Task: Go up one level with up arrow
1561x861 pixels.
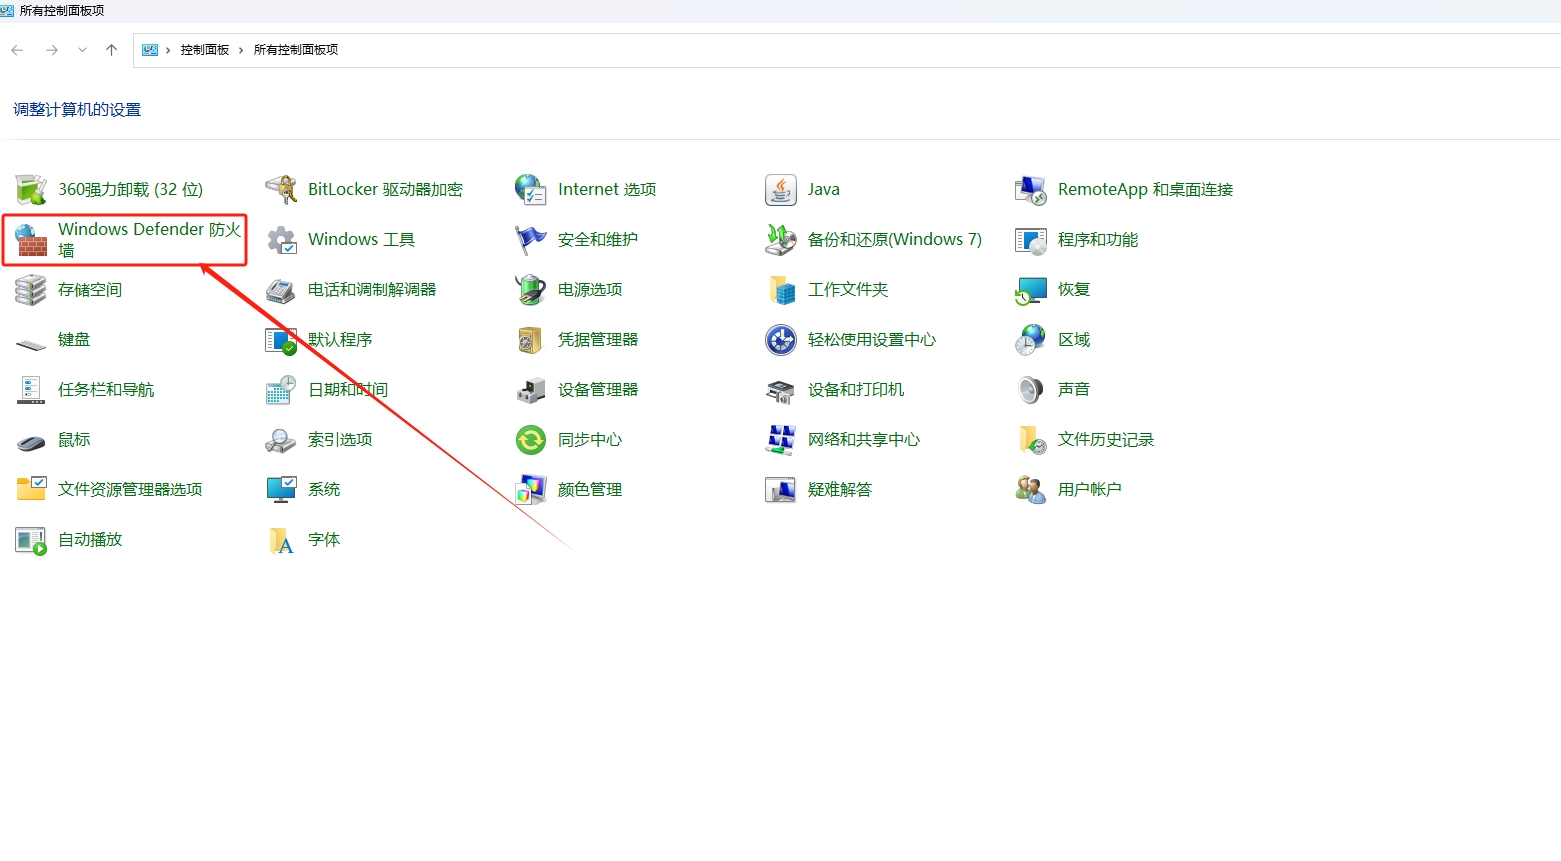Action: pos(111,50)
